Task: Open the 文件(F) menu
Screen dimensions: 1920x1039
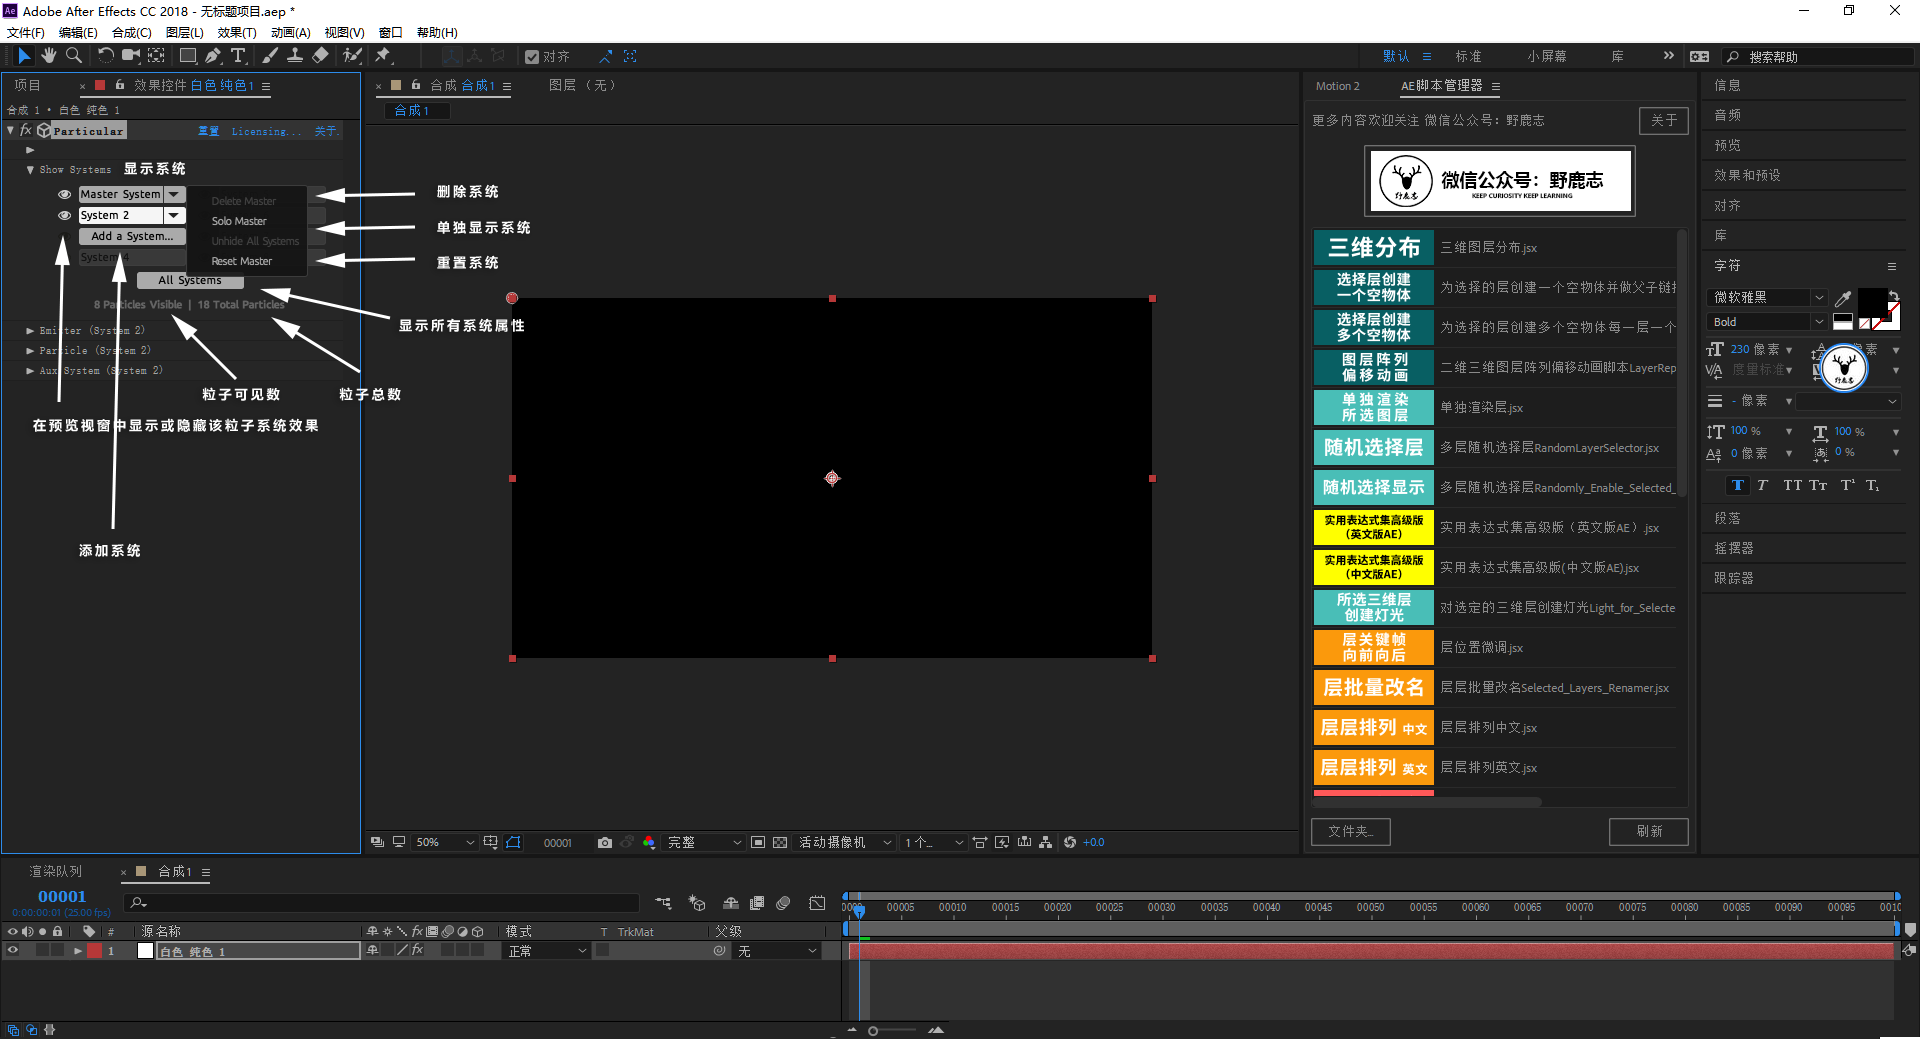Action: coord(26,32)
